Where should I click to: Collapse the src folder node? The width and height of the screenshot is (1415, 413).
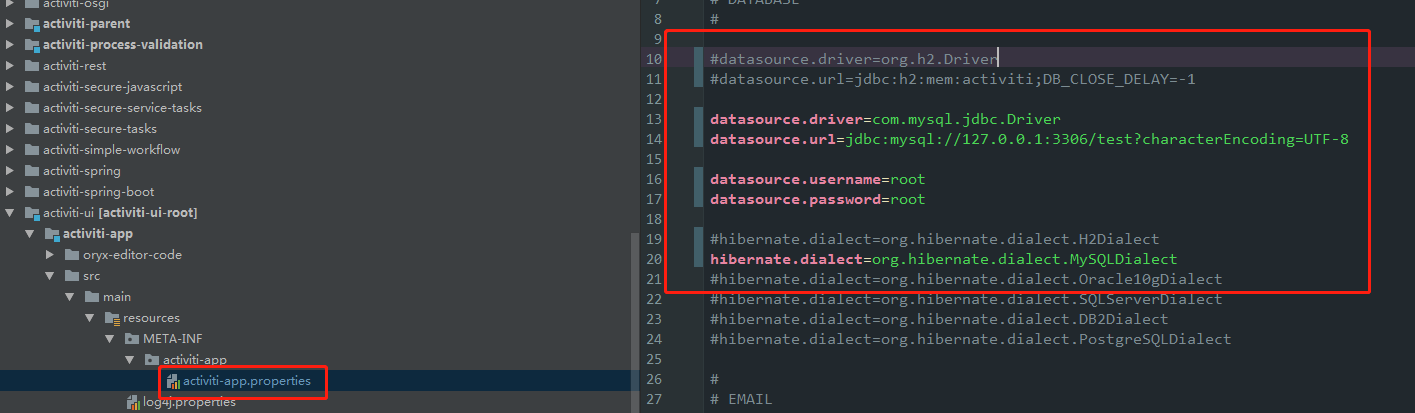(50, 276)
